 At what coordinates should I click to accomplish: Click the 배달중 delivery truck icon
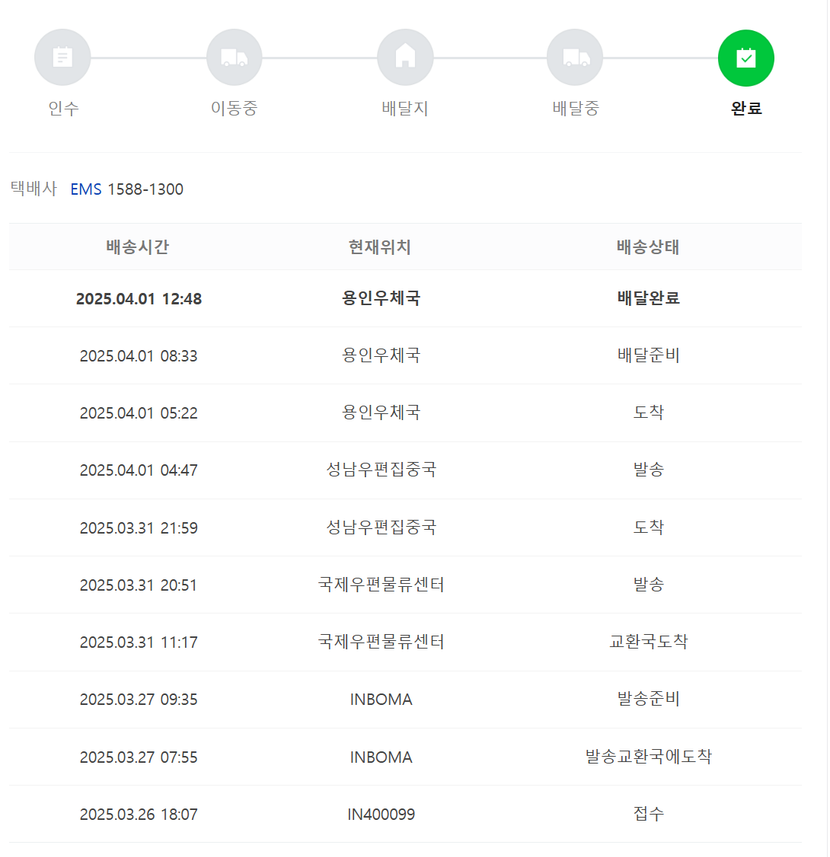click(x=575, y=57)
